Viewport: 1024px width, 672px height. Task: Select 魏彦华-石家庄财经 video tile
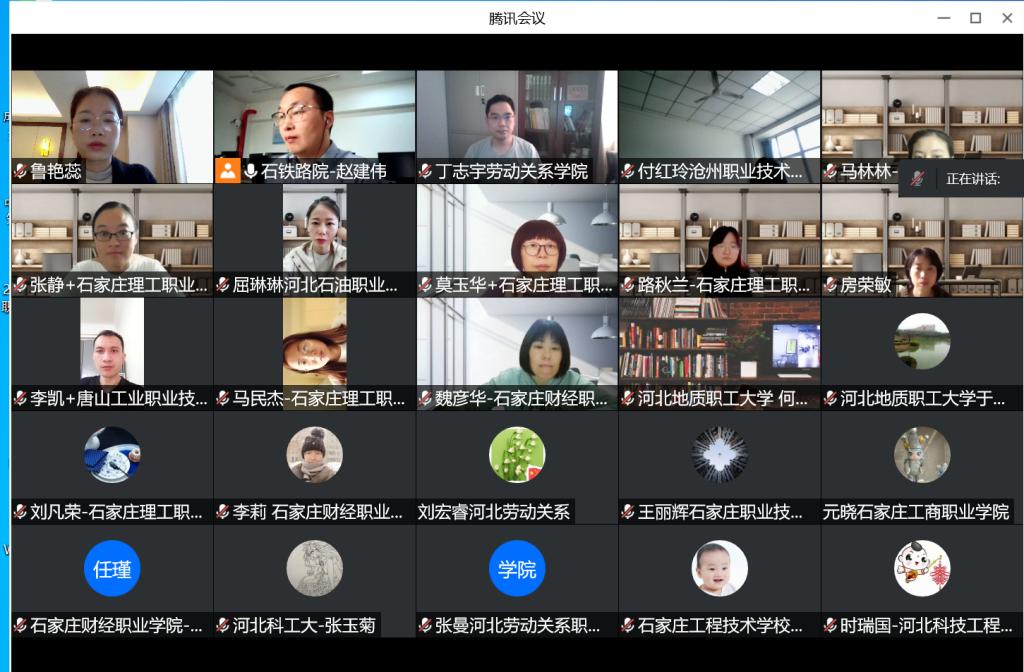pyautogui.click(x=517, y=348)
